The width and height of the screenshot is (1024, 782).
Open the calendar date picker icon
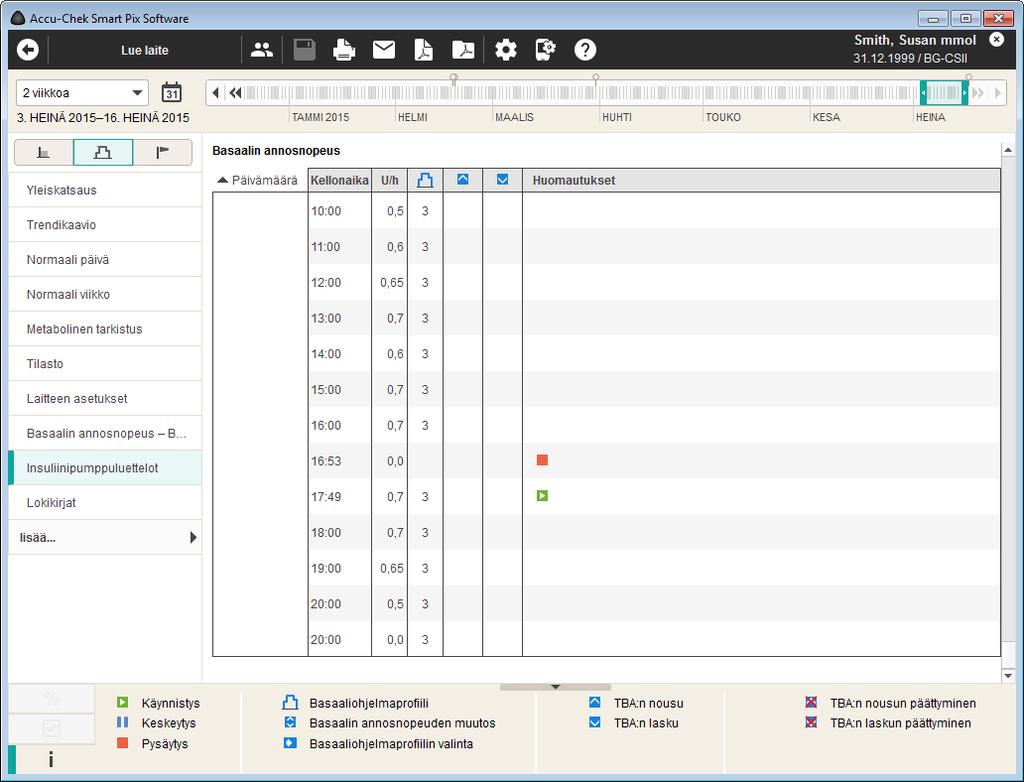coord(172,92)
